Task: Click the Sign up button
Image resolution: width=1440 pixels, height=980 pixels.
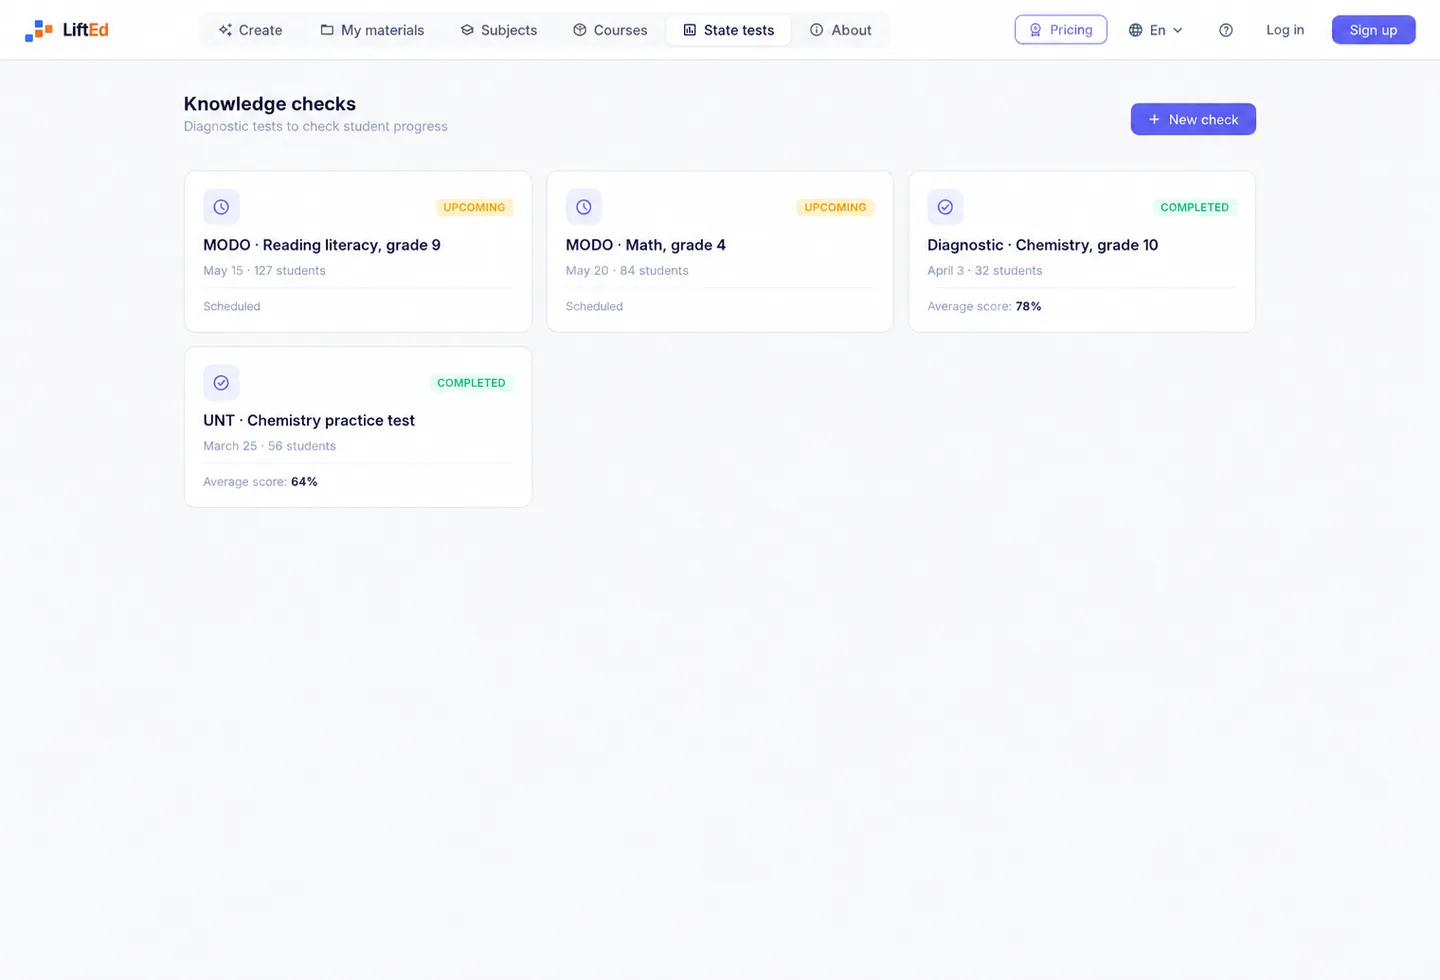Action: click(1373, 30)
